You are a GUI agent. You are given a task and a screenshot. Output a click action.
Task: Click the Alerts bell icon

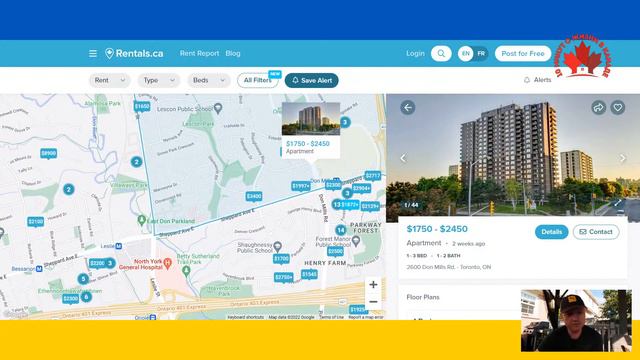(527, 80)
